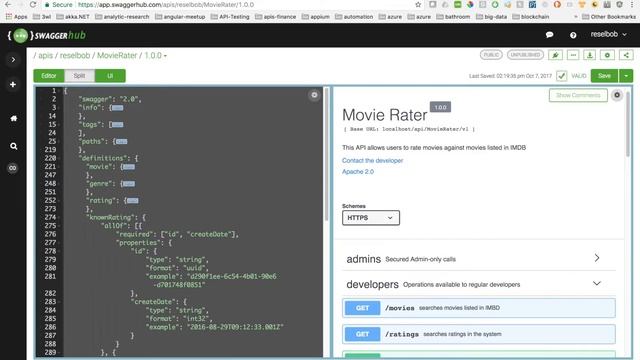The image size is (640, 360).
Task: Open the Apache 2.0 license link
Action: click(358, 172)
